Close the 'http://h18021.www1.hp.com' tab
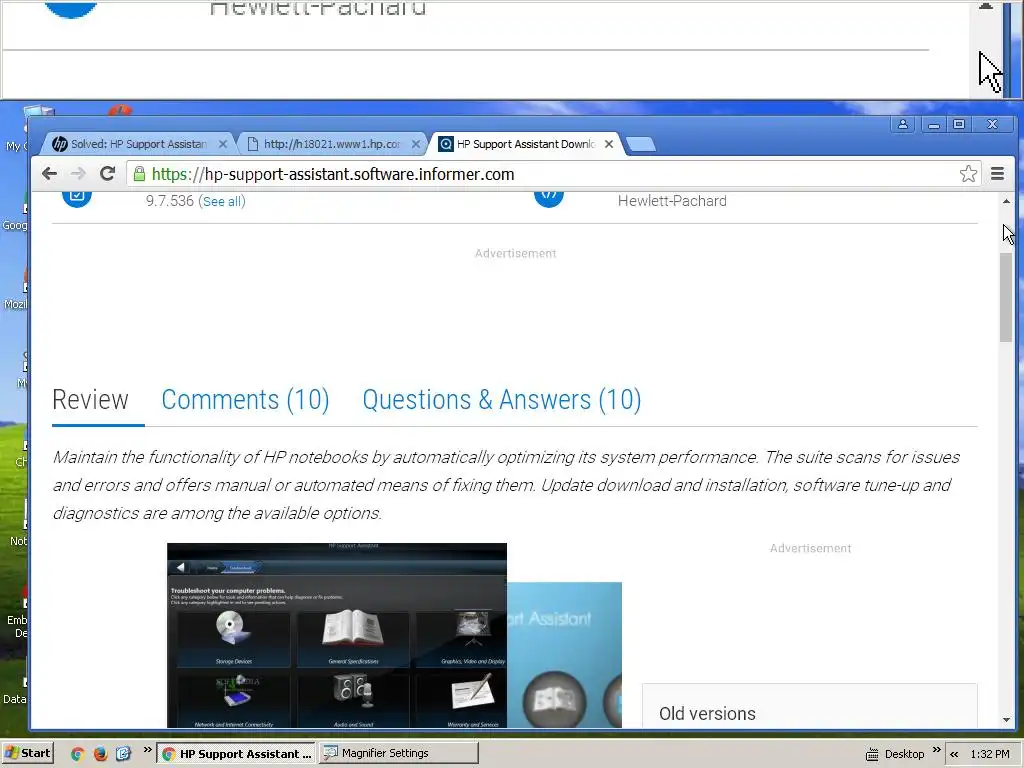1024x768 pixels. 416,144
